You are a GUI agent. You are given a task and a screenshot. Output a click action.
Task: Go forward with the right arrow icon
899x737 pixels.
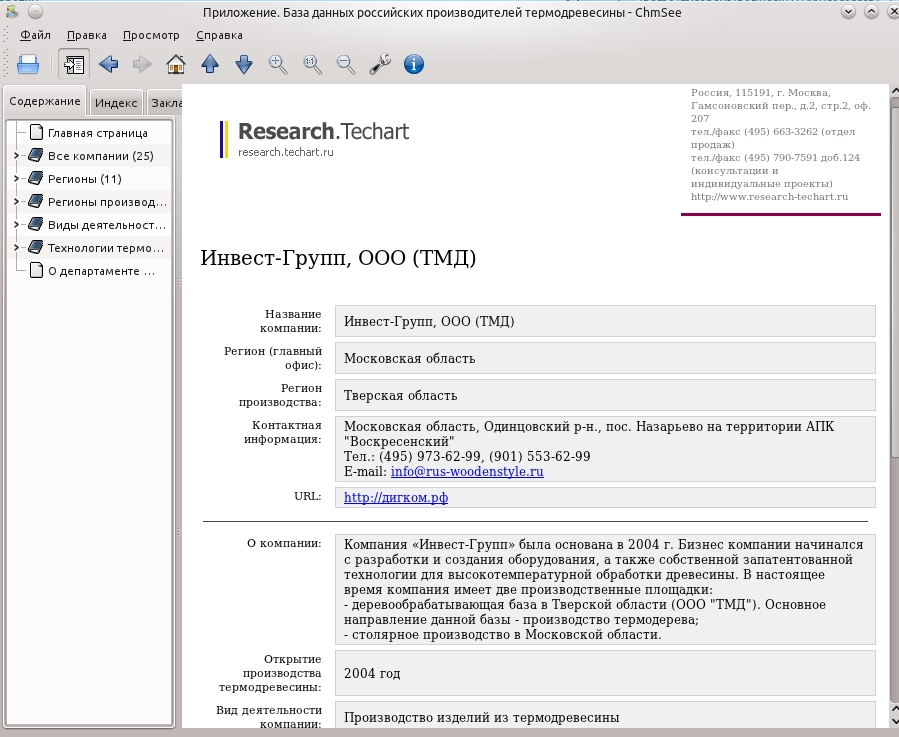(x=142, y=64)
